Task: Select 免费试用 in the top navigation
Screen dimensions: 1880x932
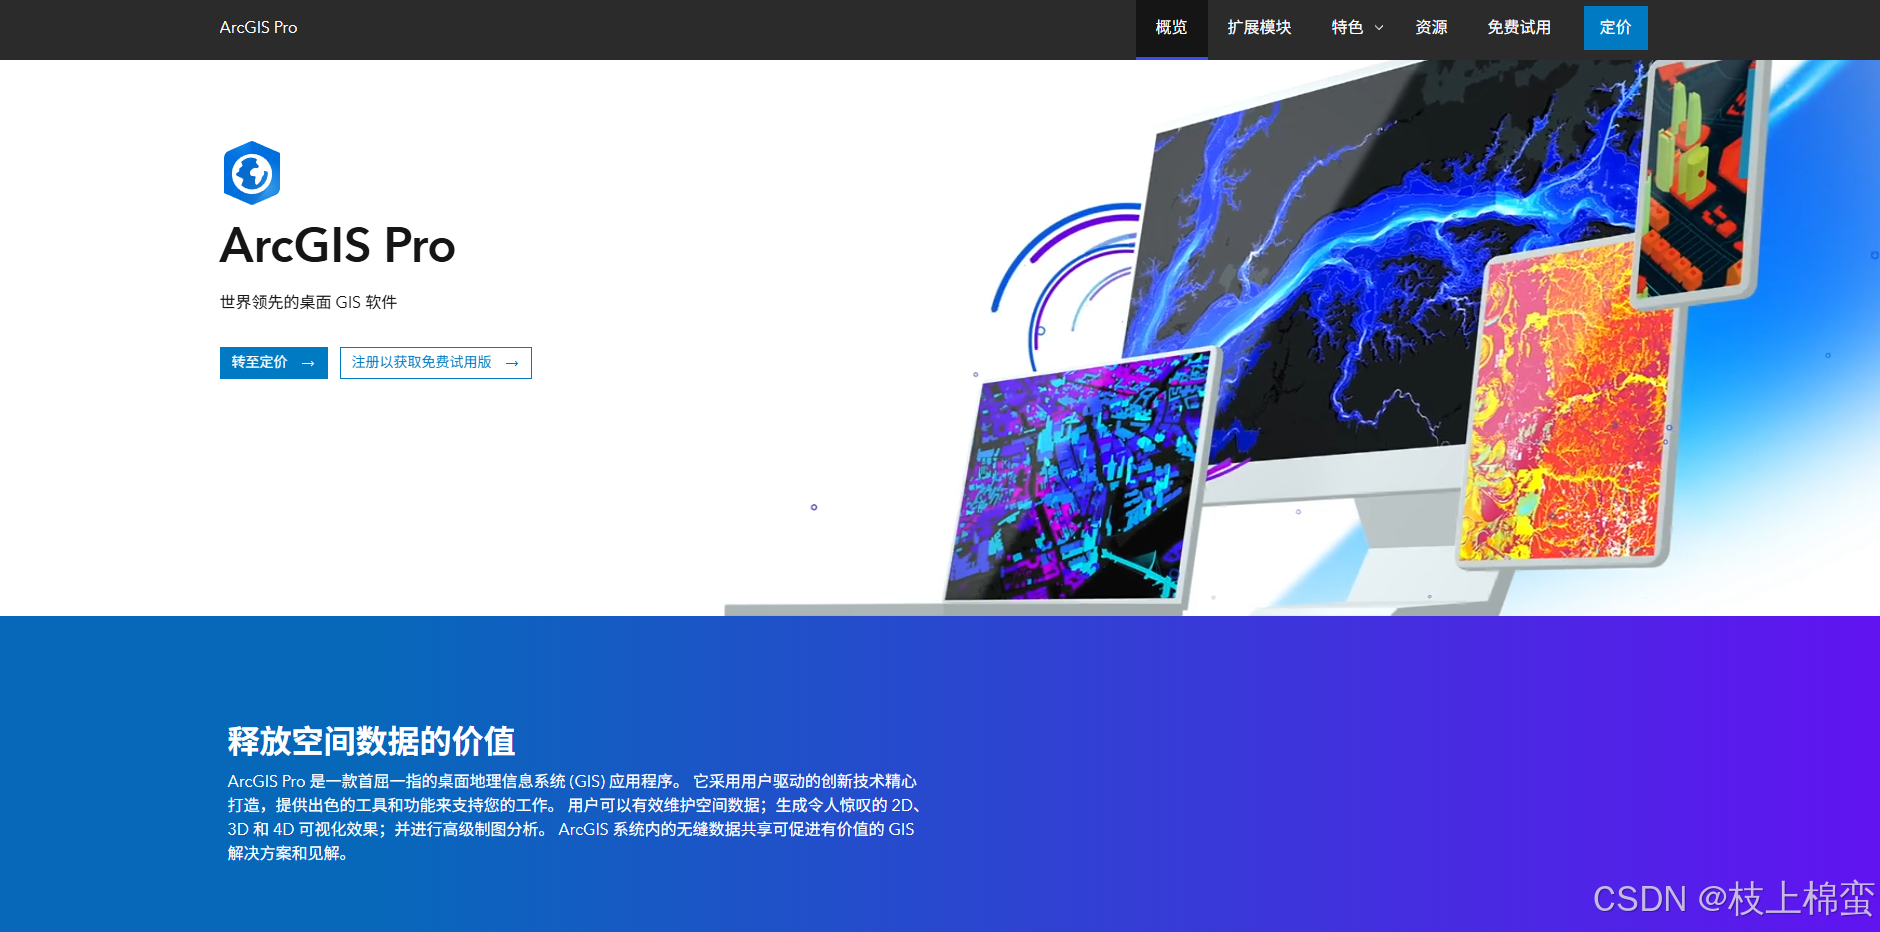Action: tap(1518, 28)
